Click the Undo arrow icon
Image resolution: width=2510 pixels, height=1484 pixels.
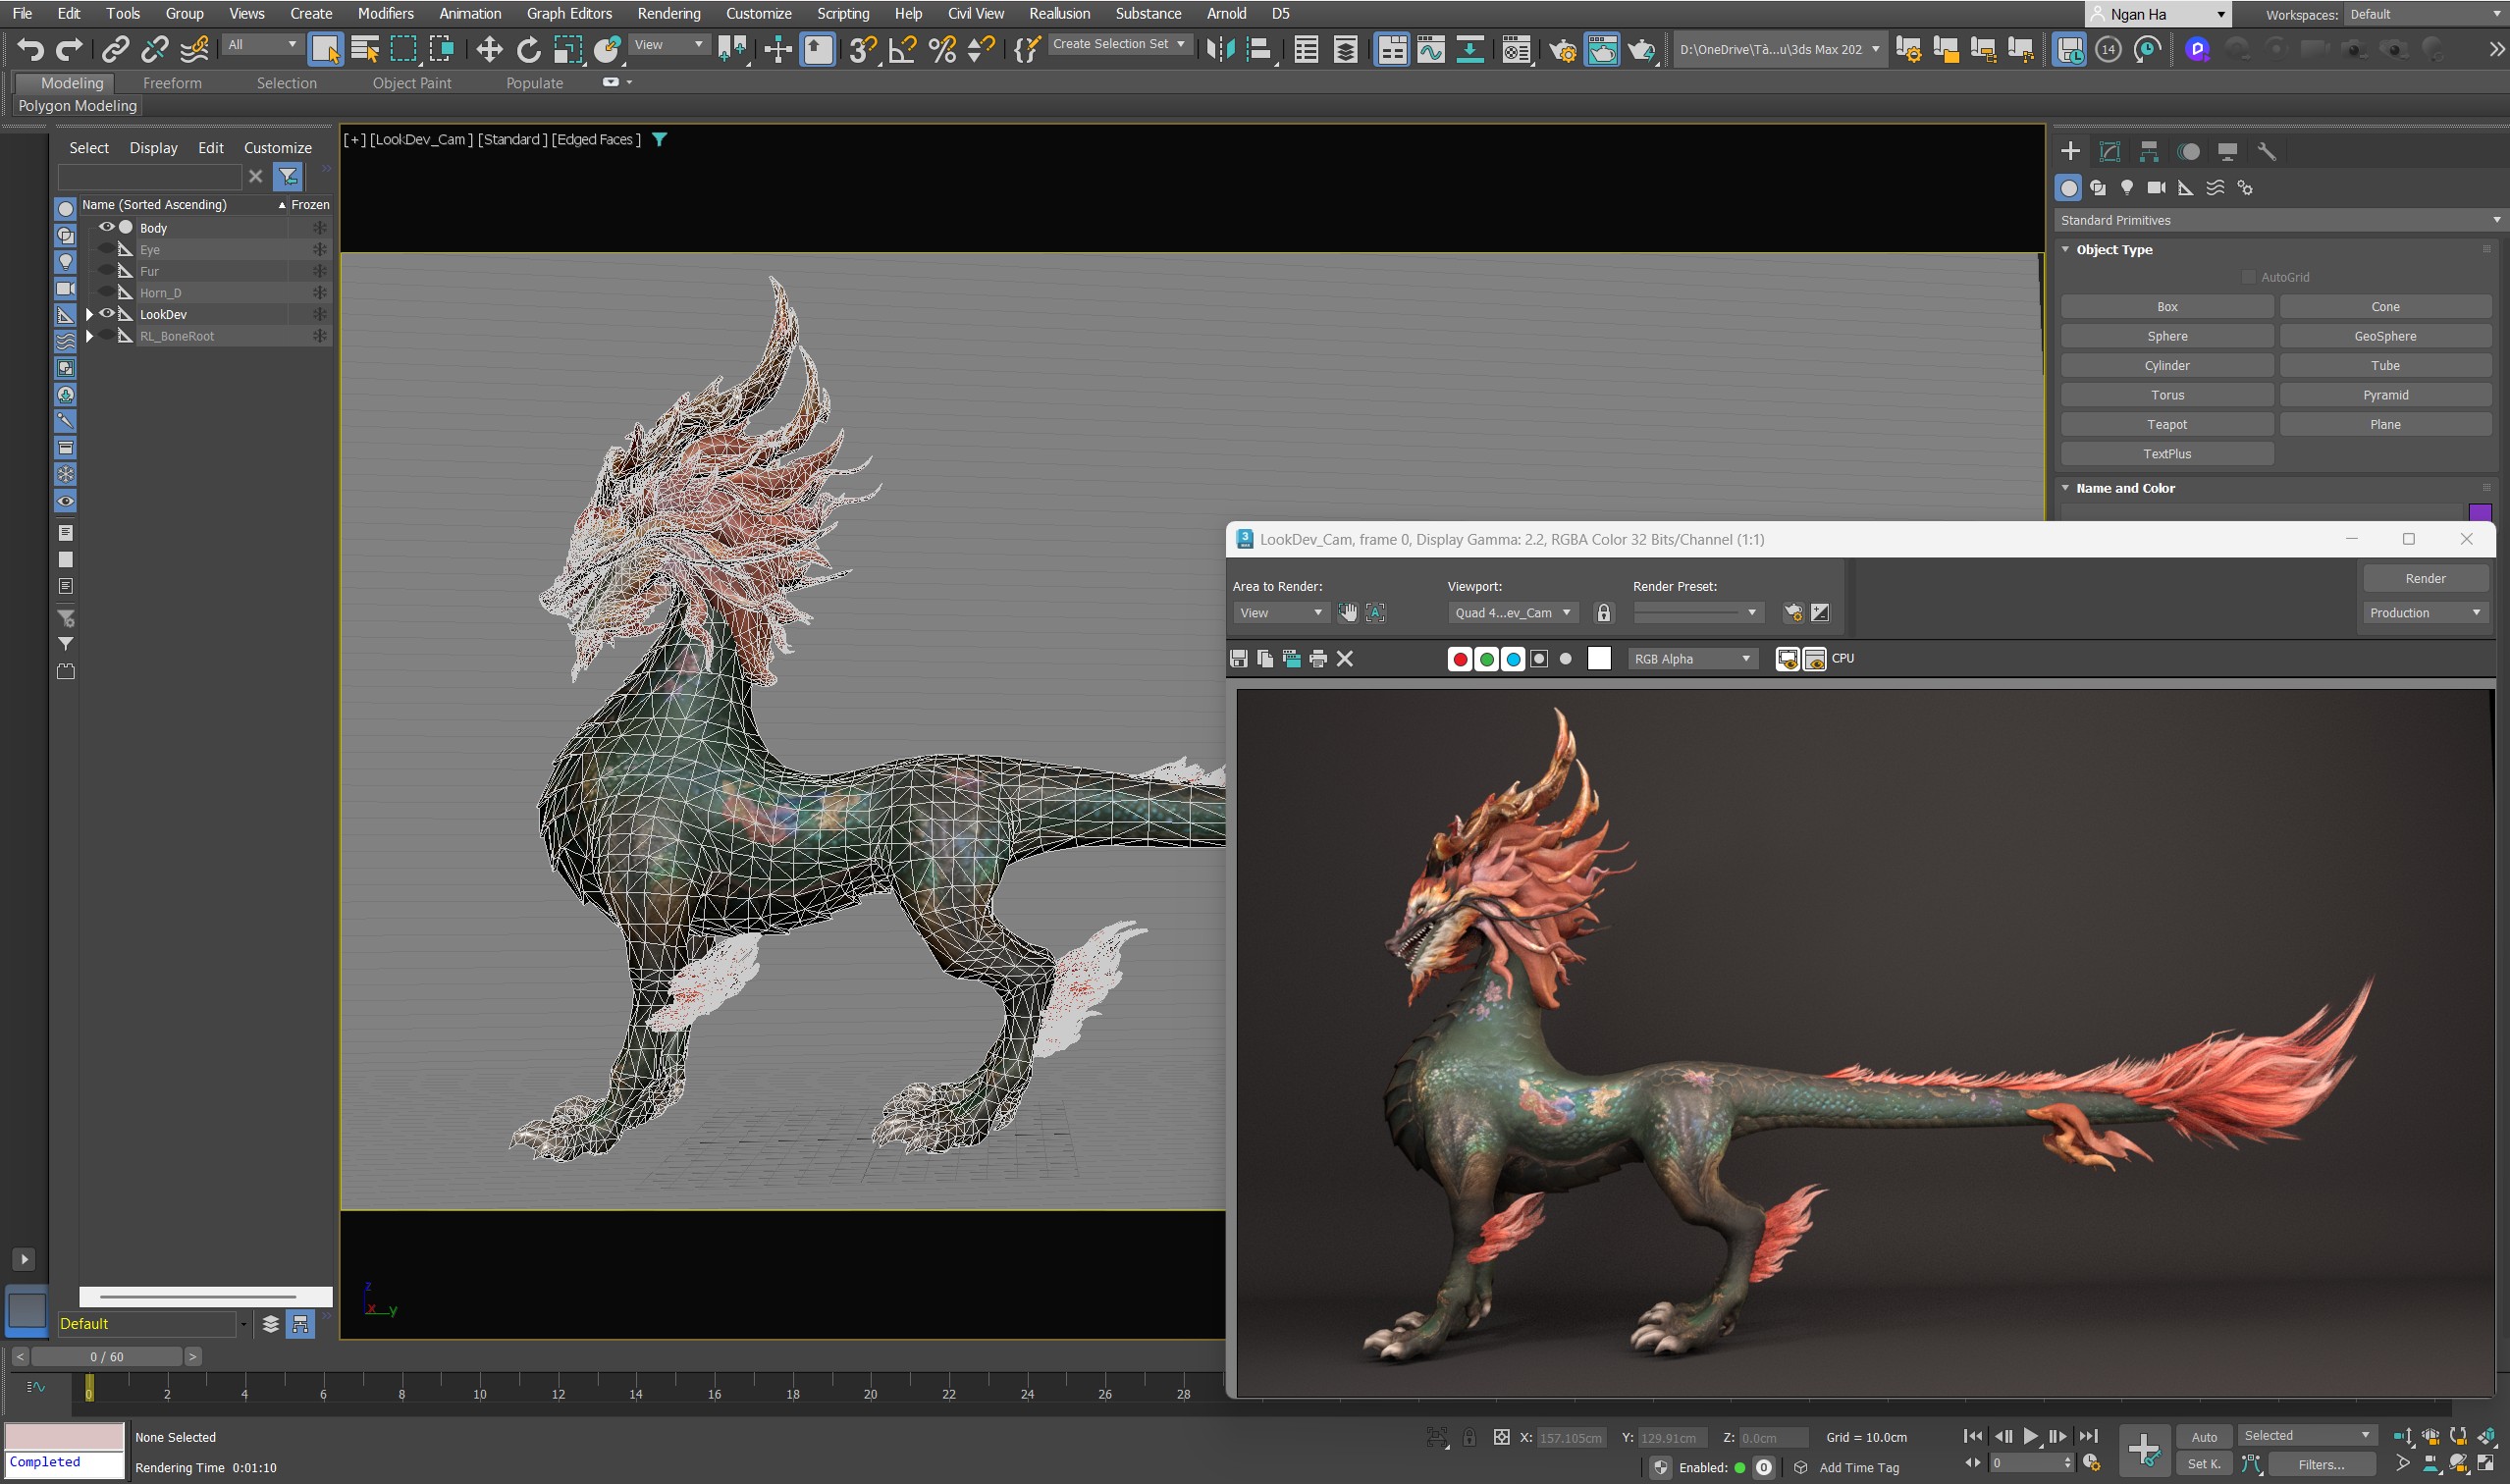pos(30,49)
